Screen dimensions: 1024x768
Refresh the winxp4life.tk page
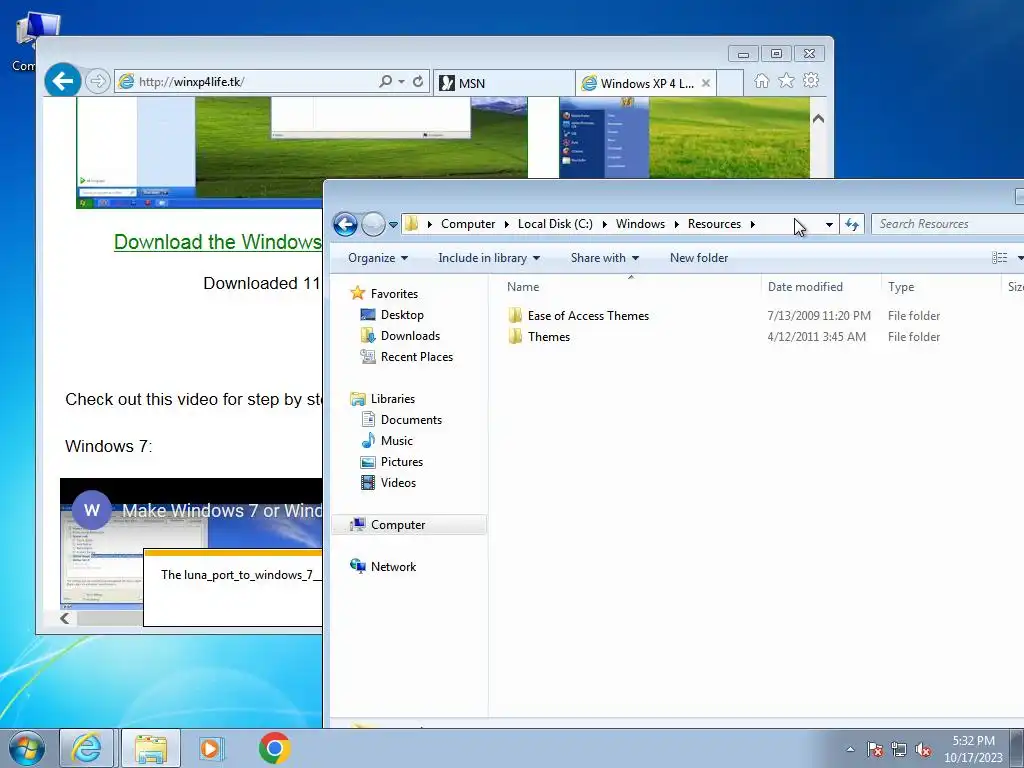pyautogui.click(x=418, y=82)
